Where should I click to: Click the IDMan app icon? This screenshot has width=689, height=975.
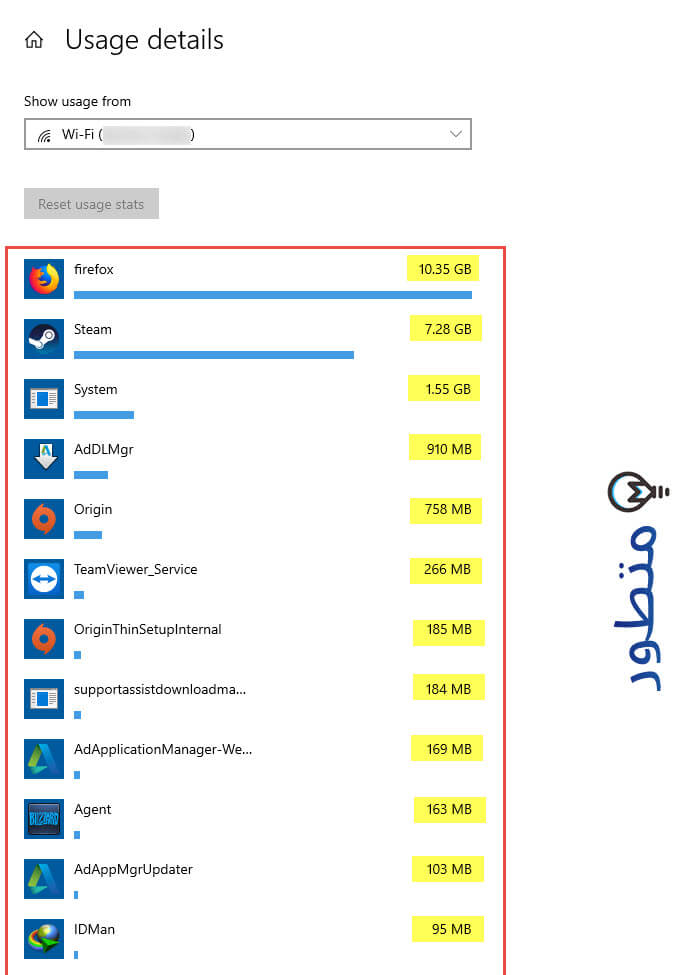44,939
